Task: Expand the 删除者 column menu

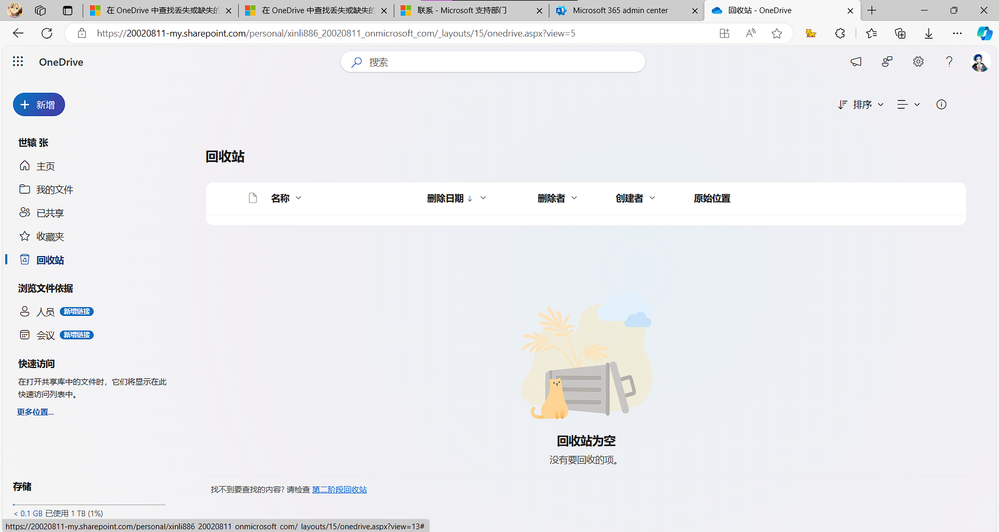Action: coord(574,198)
